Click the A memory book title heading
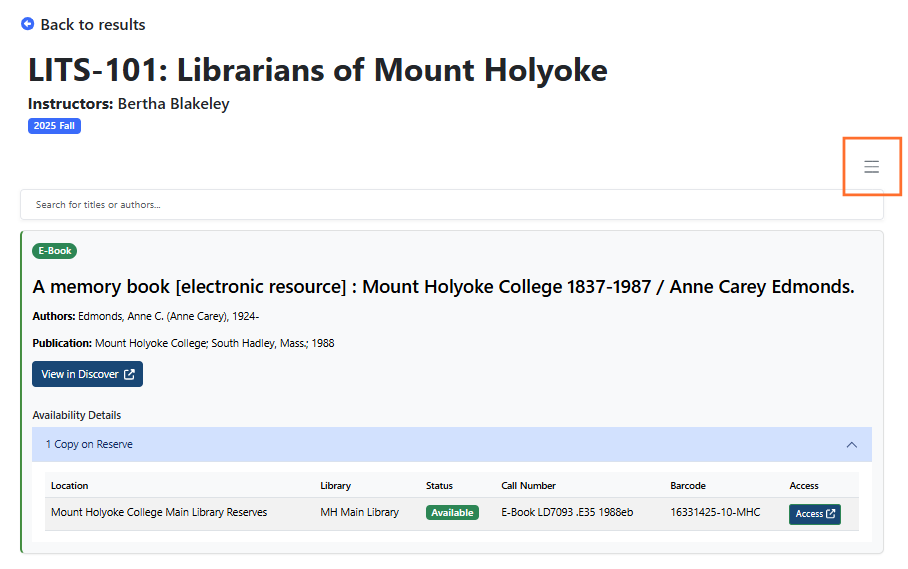This screenshot has width=908, height=569. [x=443, y=287]
